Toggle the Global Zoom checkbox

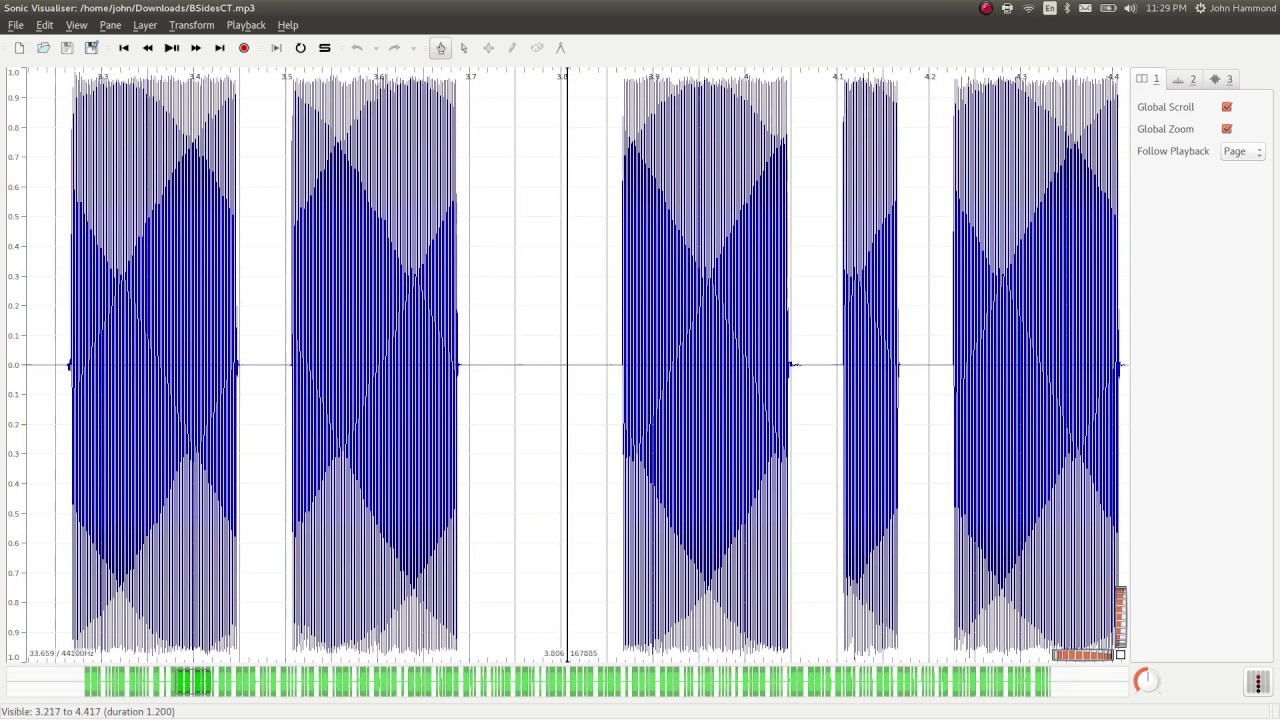click(1227, 129)
